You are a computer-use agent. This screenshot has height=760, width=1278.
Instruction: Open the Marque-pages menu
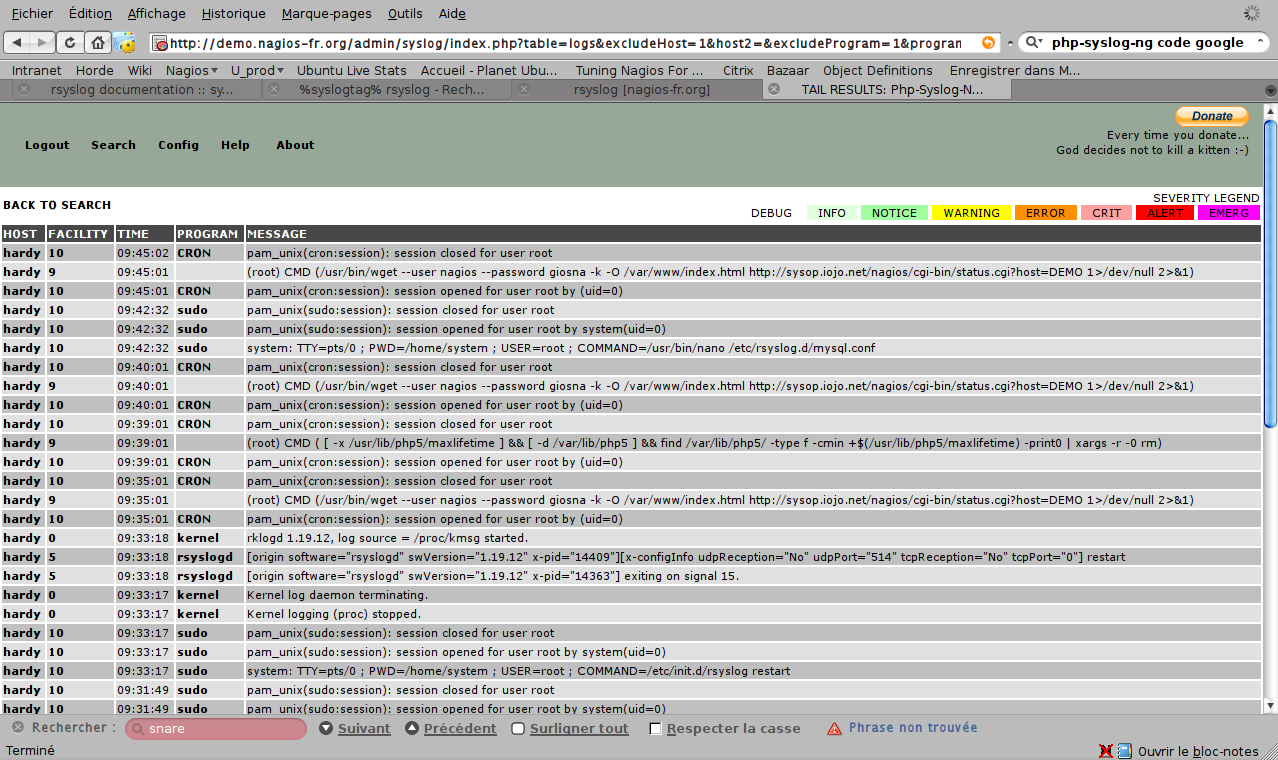(x=326, y=14)
